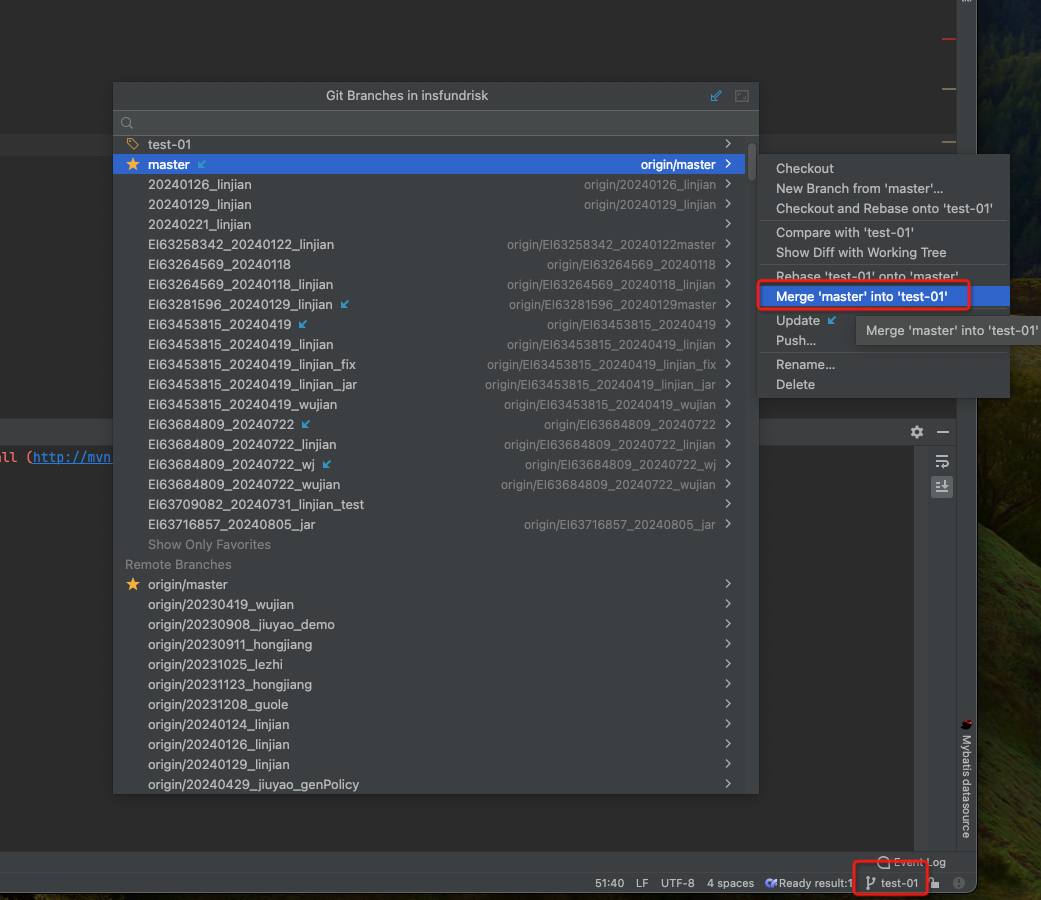Click the tag icon beside test-01
The height and width of the screenshot is (900, 1041).
(x=133, y=144)
